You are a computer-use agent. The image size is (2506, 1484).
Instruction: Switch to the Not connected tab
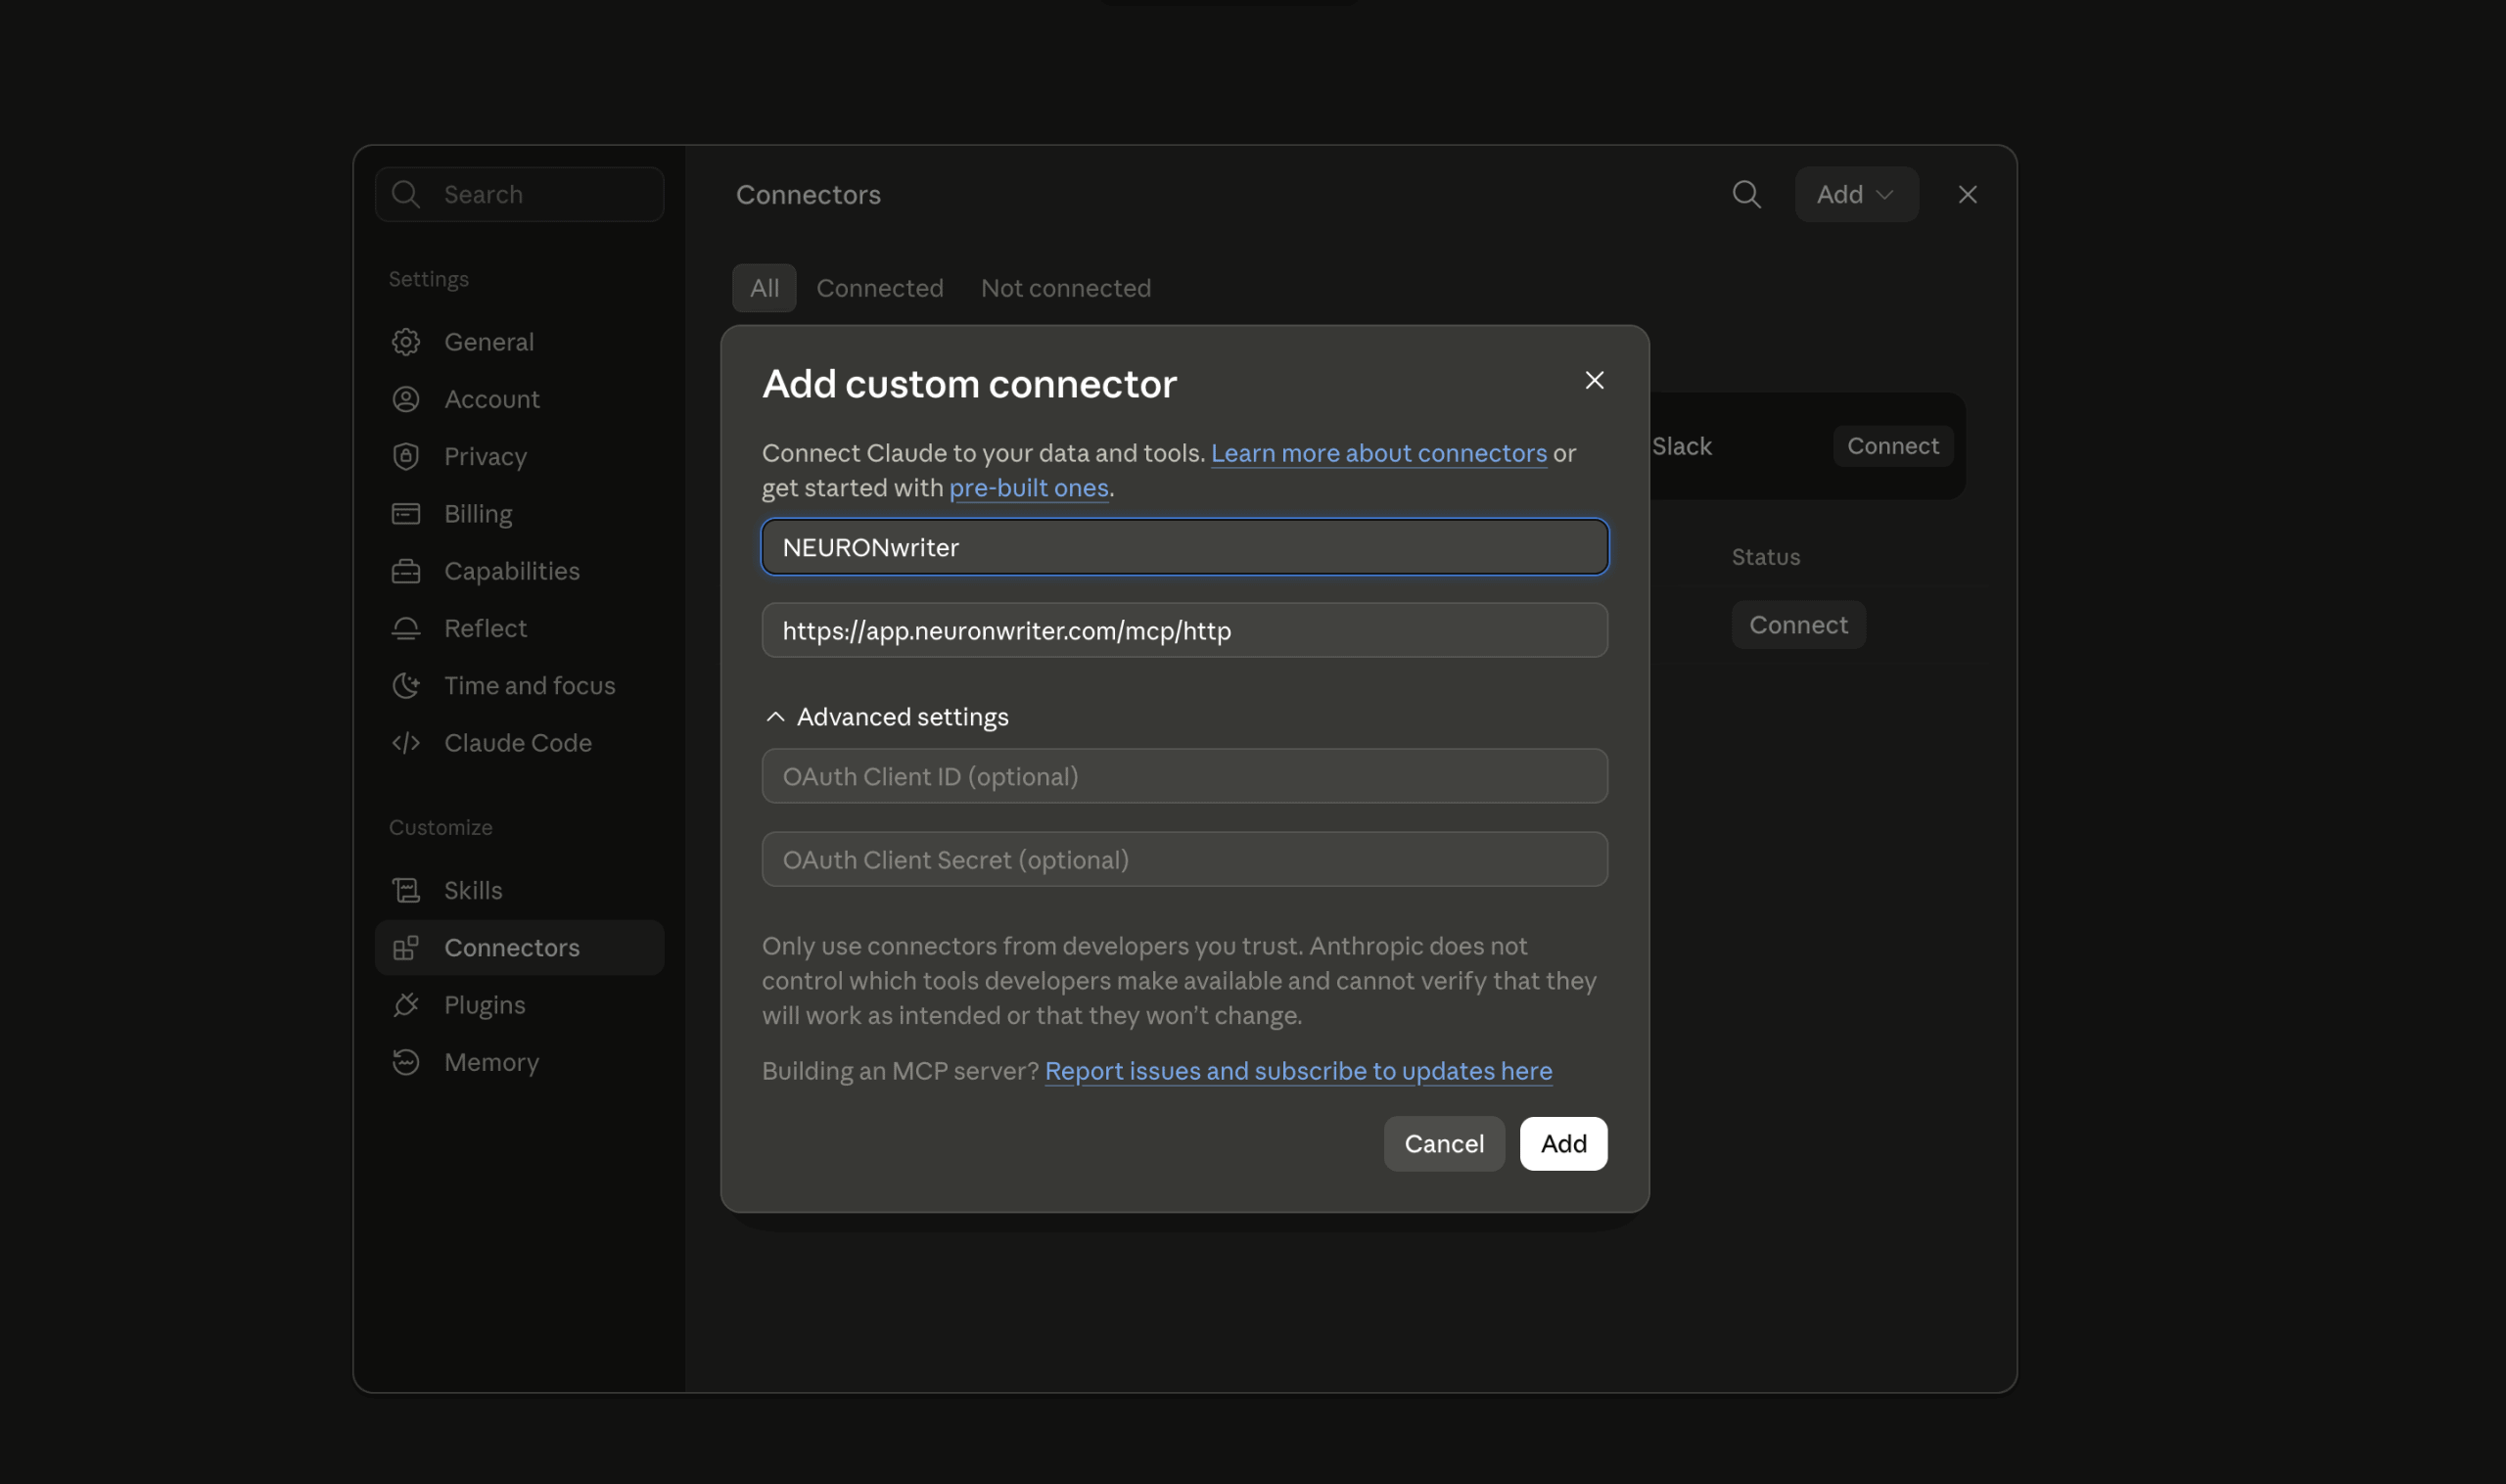tap(1066, 288)
